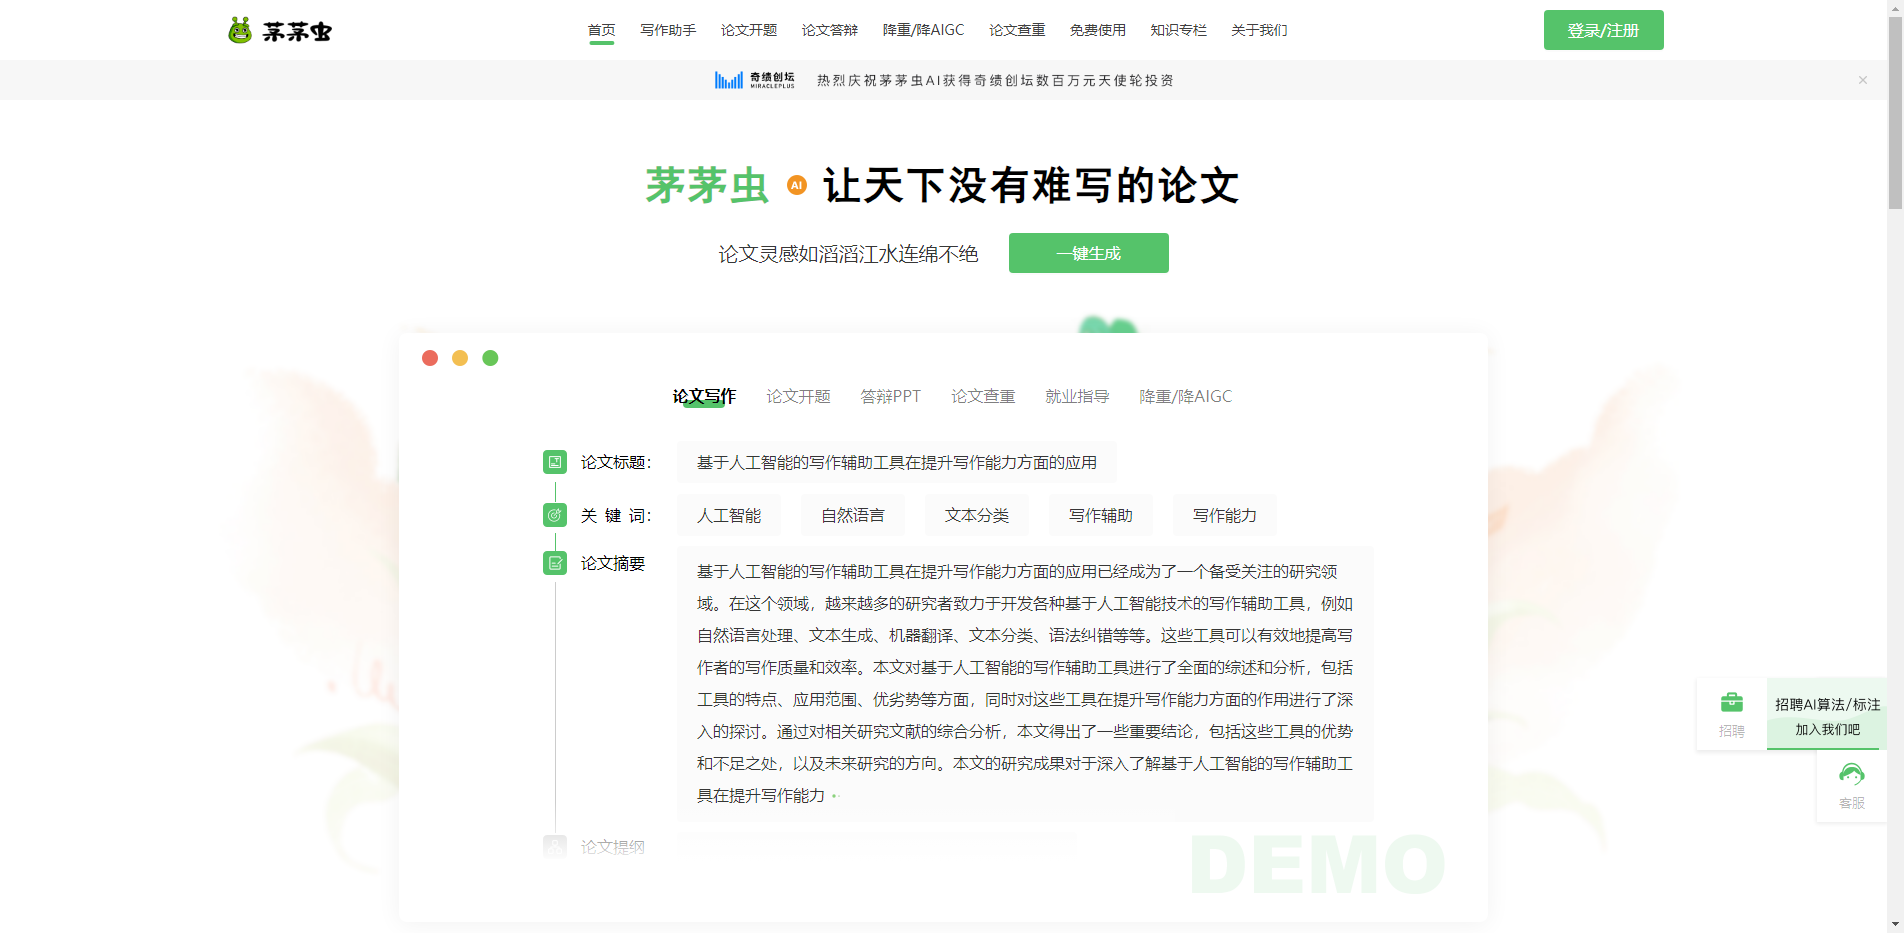Switch to 论文开题 demo tab

(798, 396)
